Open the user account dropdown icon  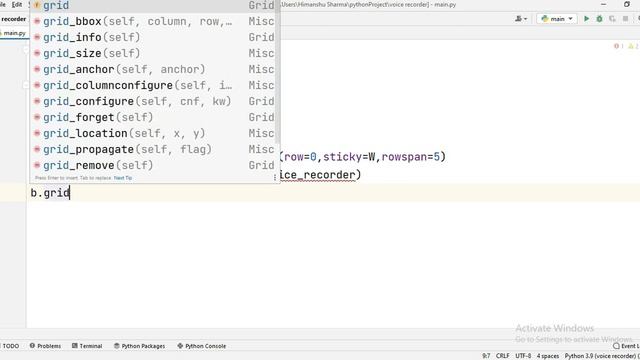(x=521, y=19)
